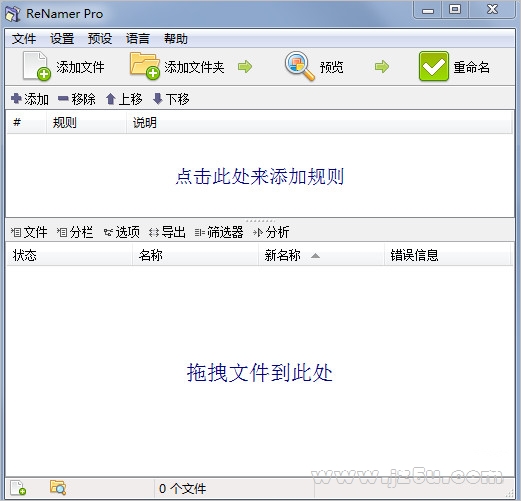Open the 预设 menu
Screen dimensions: 521x501
click(100, 39)
